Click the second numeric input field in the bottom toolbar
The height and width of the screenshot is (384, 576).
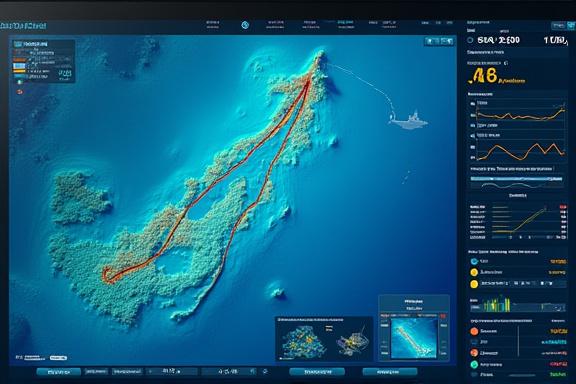pos(229,372)
